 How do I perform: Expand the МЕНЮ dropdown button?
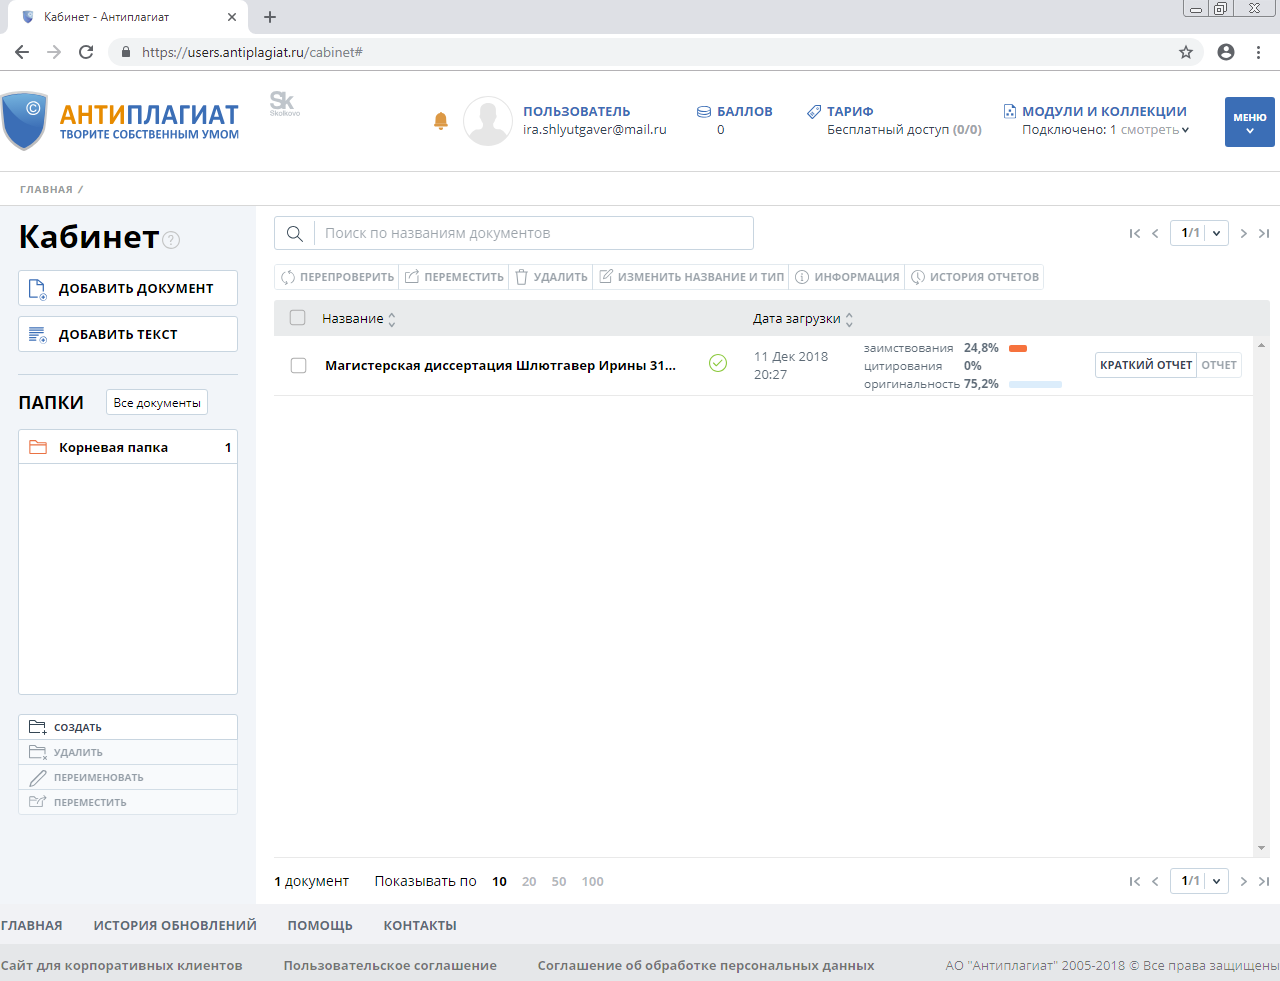(x=1249, y=122)
